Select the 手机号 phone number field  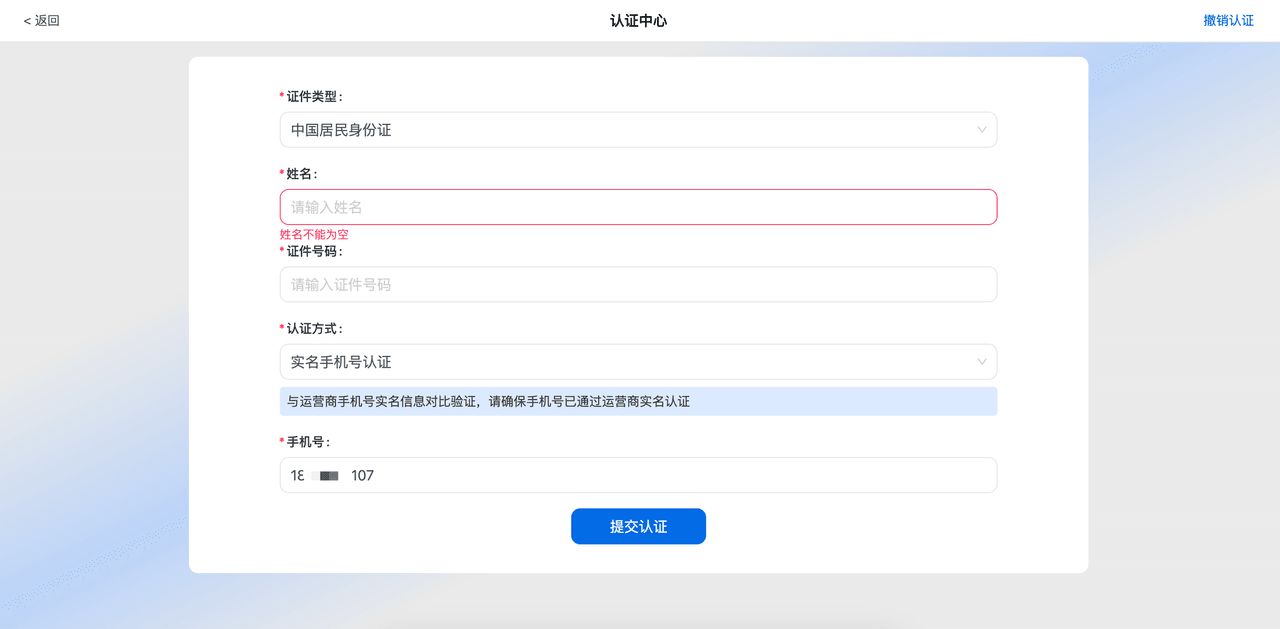pos(638,475)
